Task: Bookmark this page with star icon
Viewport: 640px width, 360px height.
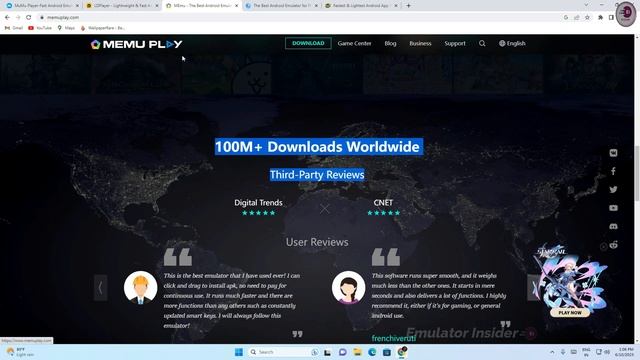Action: click(x=587, y=17)
